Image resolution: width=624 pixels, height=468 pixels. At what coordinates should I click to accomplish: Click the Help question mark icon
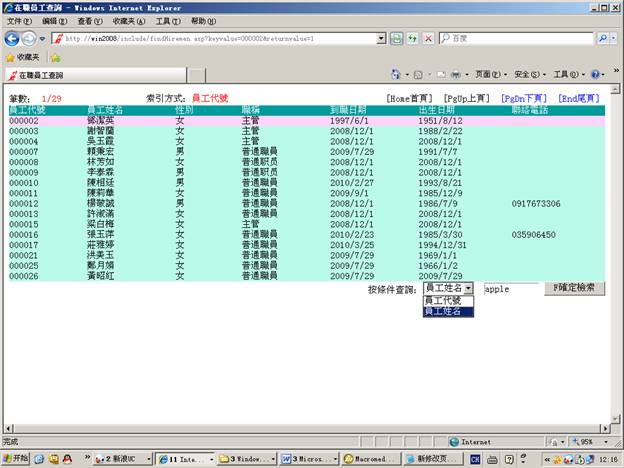pyautogui.click(x=596, y=75)
